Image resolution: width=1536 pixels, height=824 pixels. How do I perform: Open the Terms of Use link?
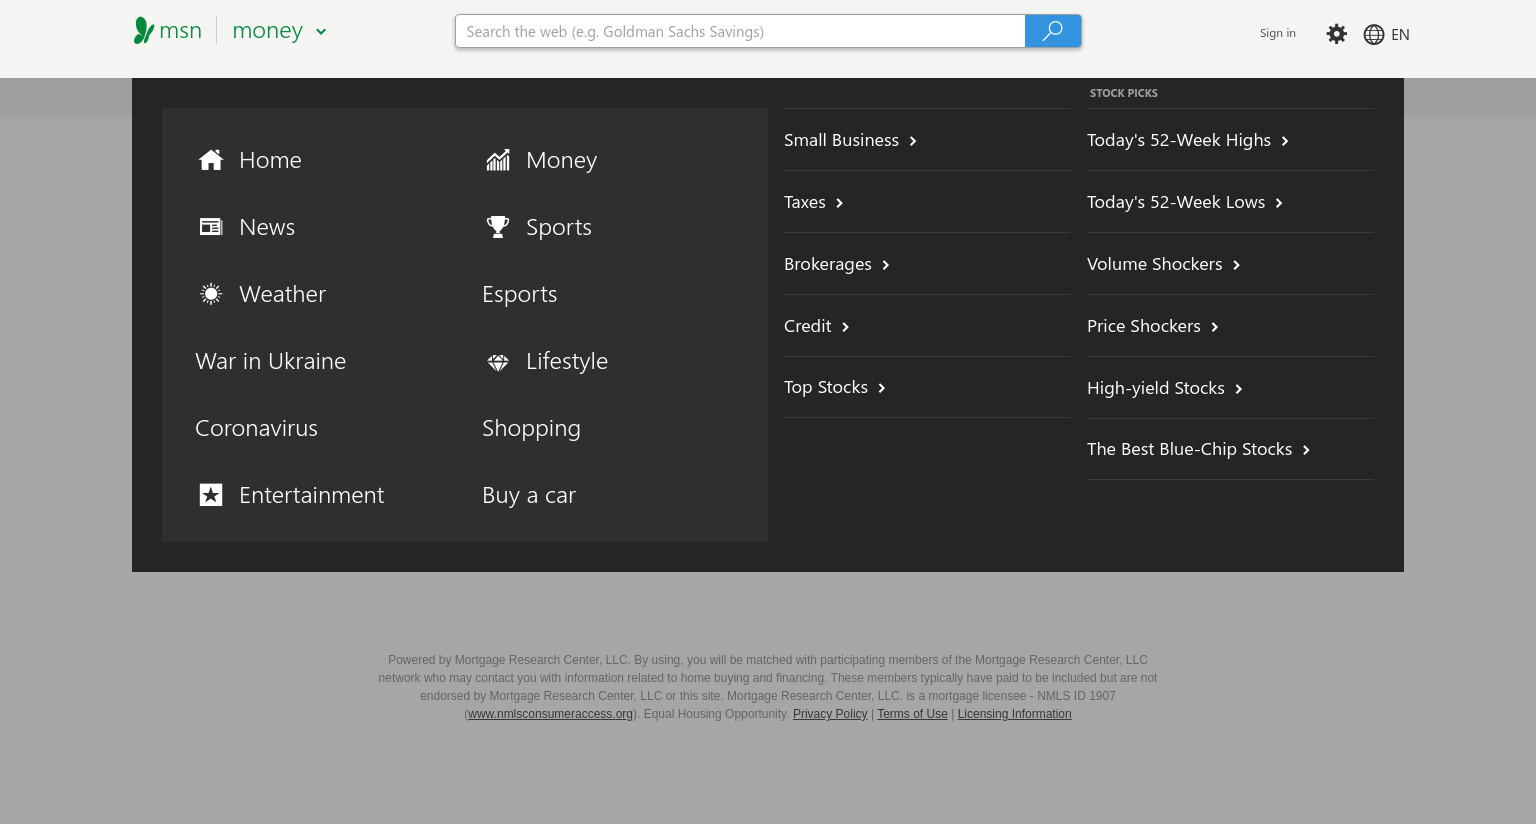(912, 714)
